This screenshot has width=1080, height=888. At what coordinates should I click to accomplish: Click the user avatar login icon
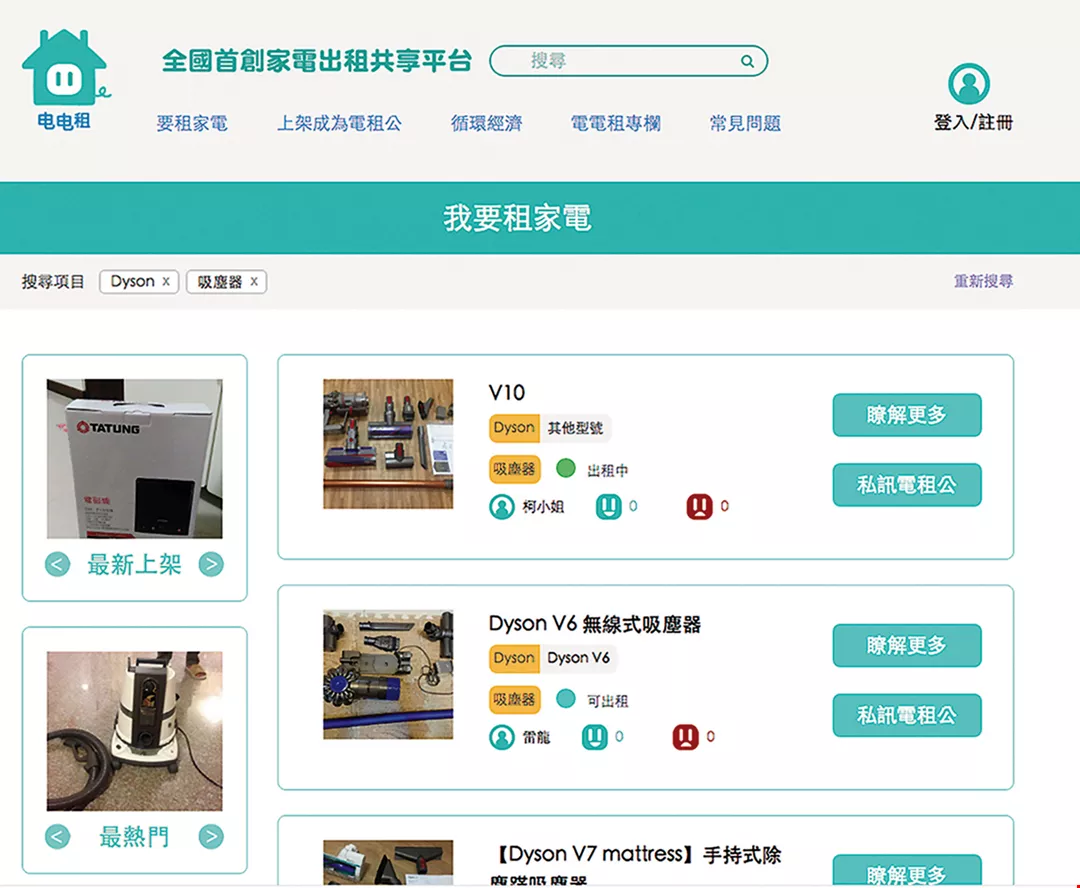click(x=968, y=84)
